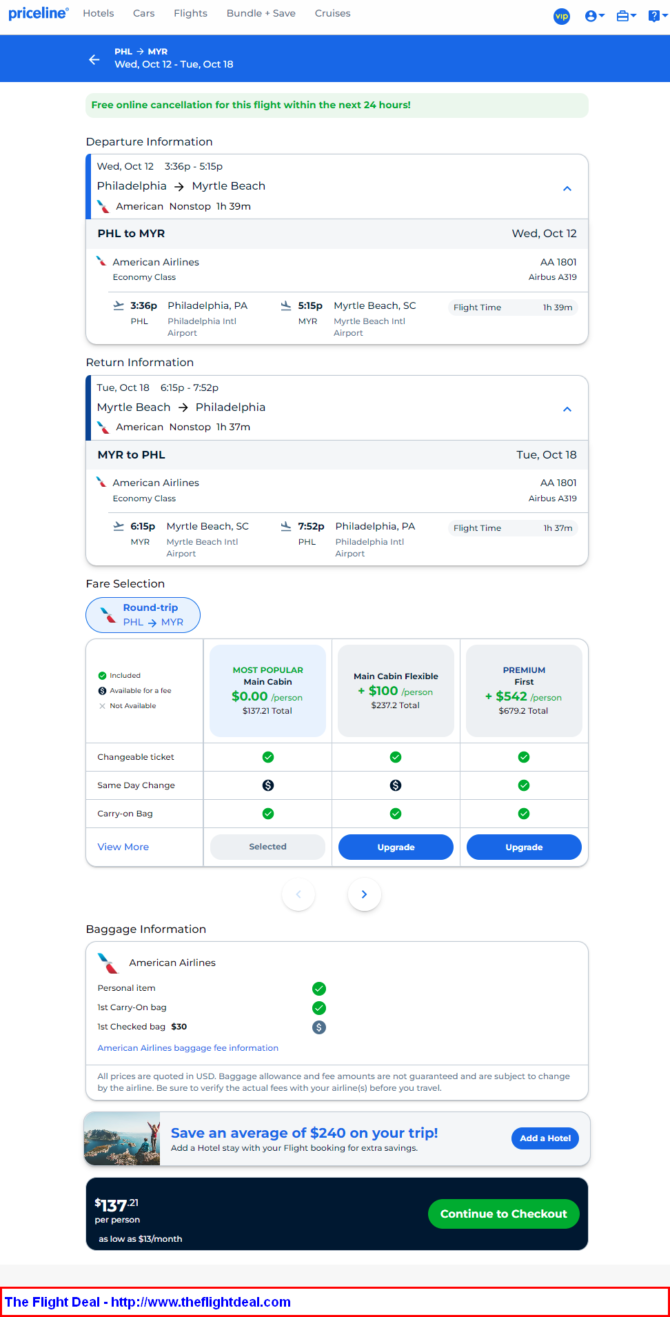This screenshot has height=1317, width=670.
Task: Click Same Day Change fee icon under Main Cabin Flexible
Action: coord(396,785)
